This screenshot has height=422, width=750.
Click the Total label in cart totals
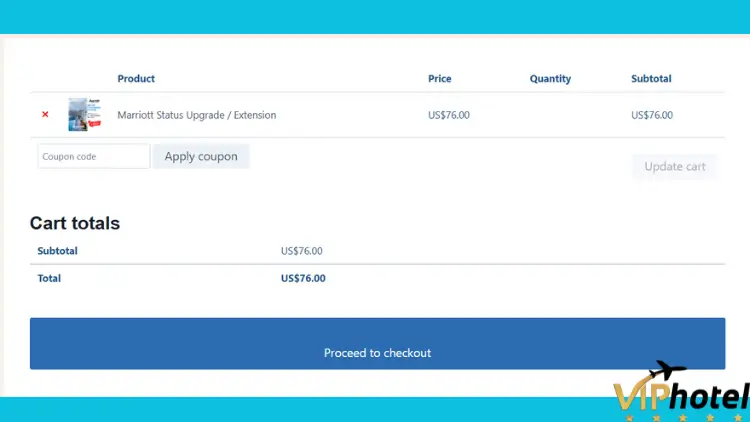point(49,278)
